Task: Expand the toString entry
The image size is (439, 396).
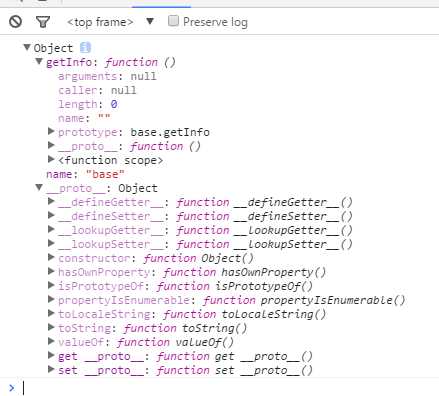Action: pyautogui.click(x=51, y=327)
